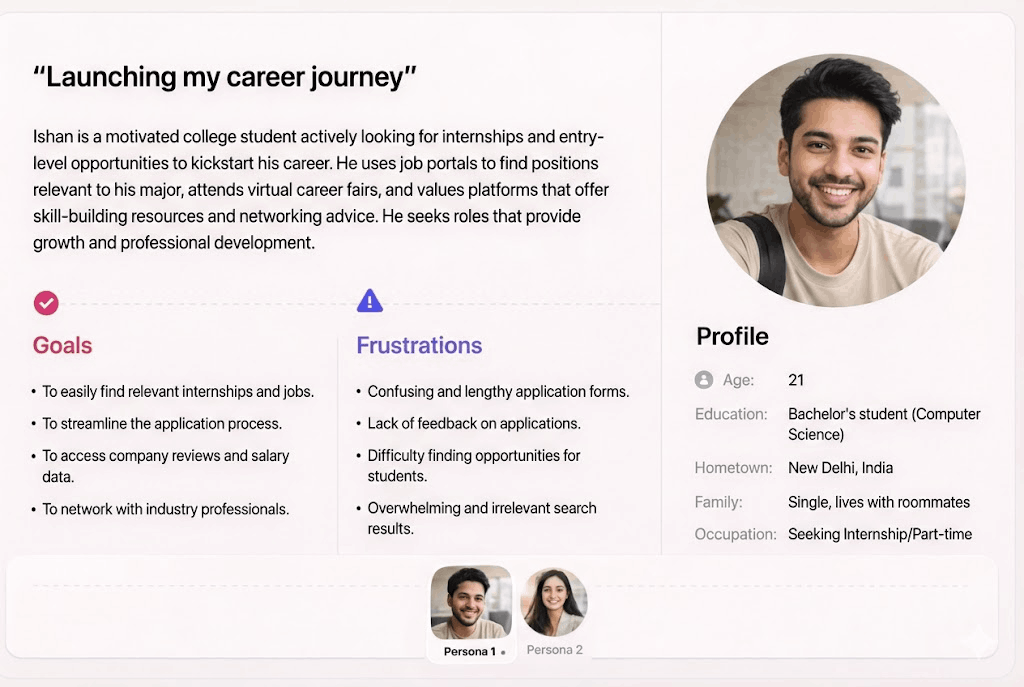Click the Persona 1 tab label
This screenshot has width=1024, height=687.
(469, 652)
